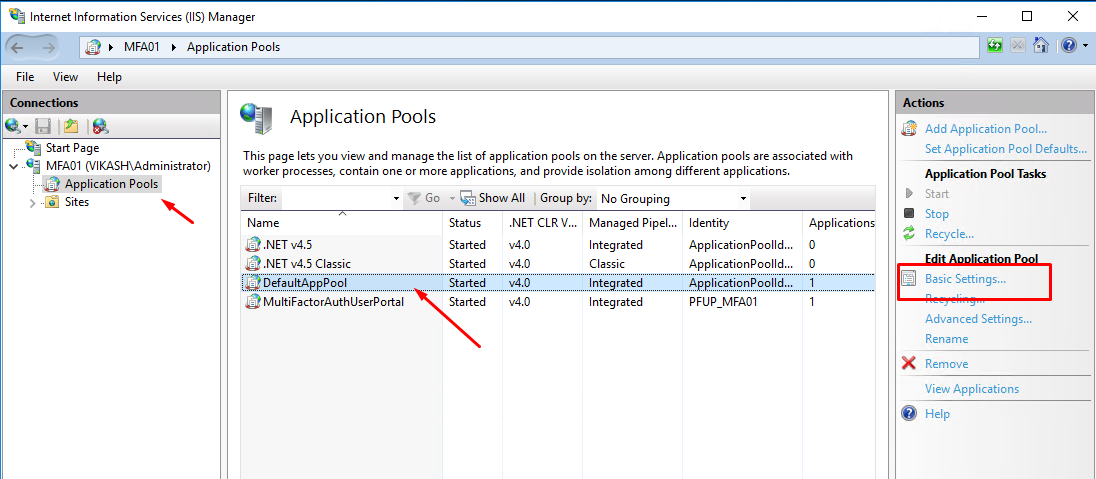
Task: Click MFA01 in the address breadcrumb
Action: pos(143,48)
